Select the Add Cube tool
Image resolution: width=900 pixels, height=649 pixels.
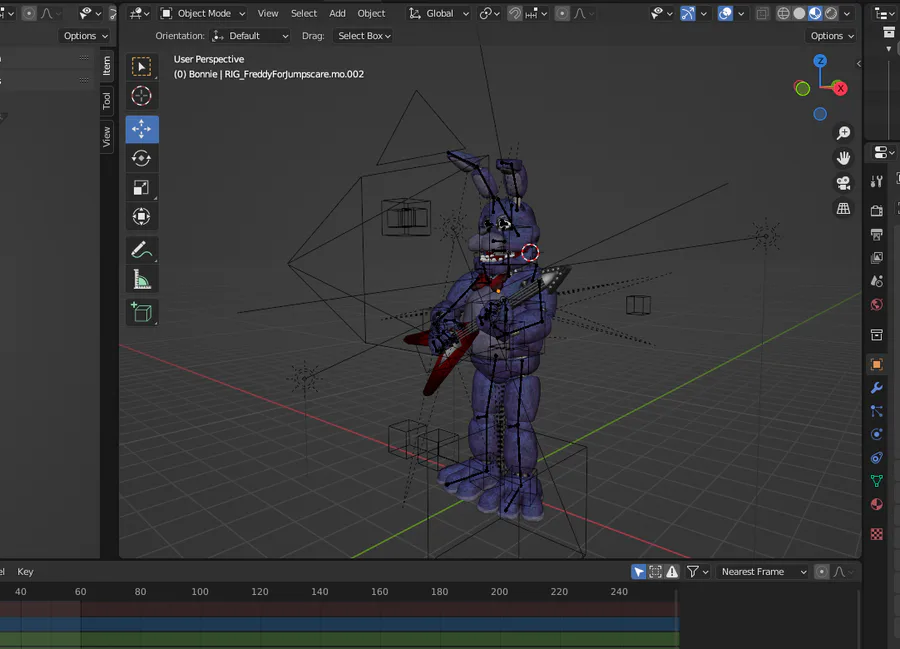(x=141, y=312)
